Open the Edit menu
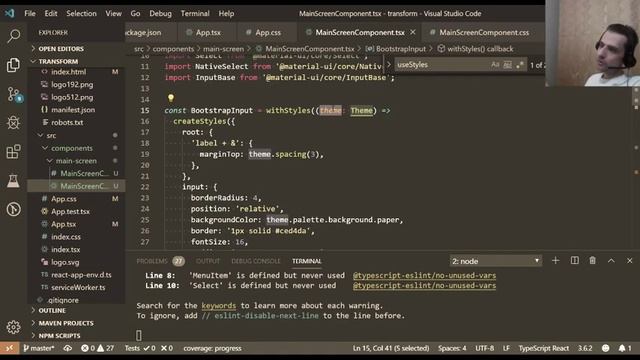The height and width of the screenshot is (360, 640). (51, 13)
